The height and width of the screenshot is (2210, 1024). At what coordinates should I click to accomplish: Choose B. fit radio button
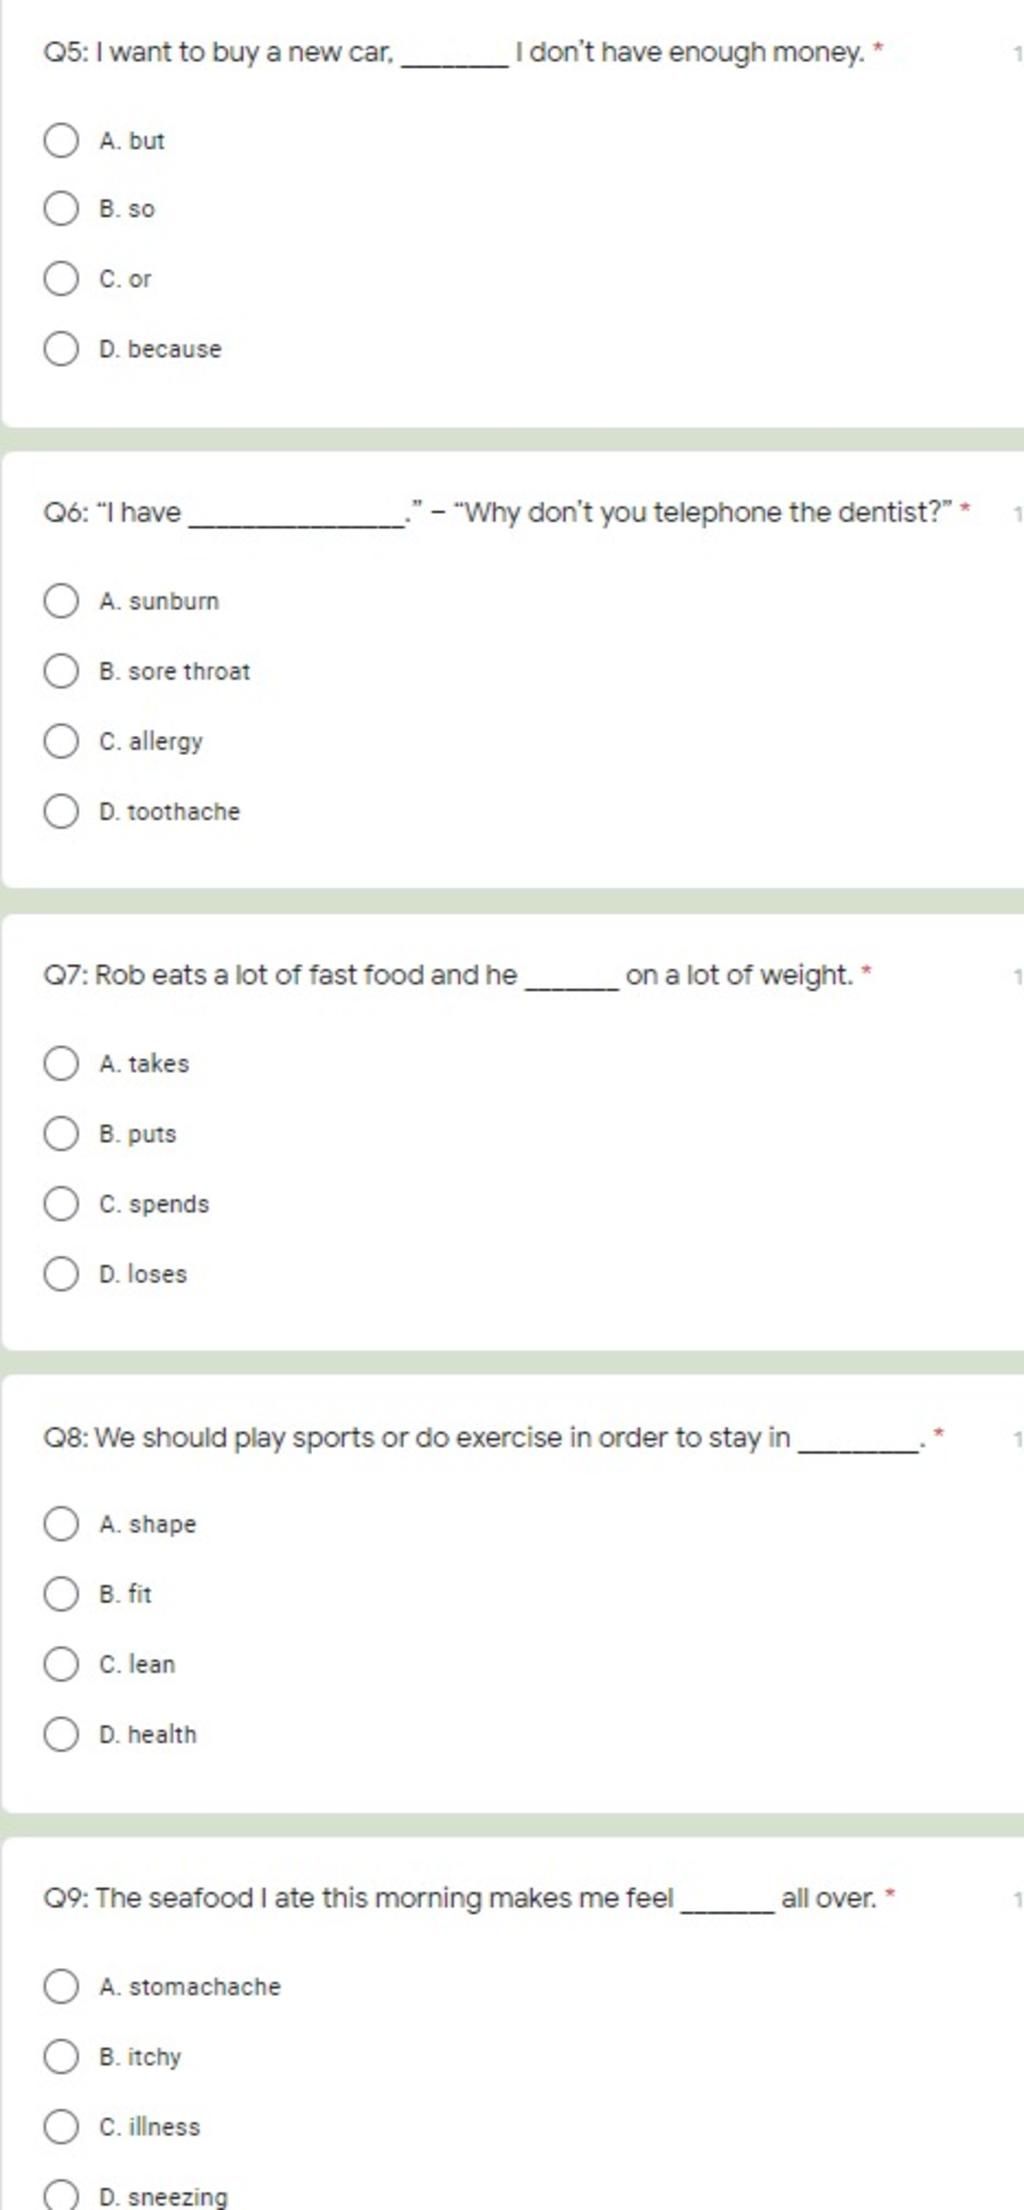61,1593
